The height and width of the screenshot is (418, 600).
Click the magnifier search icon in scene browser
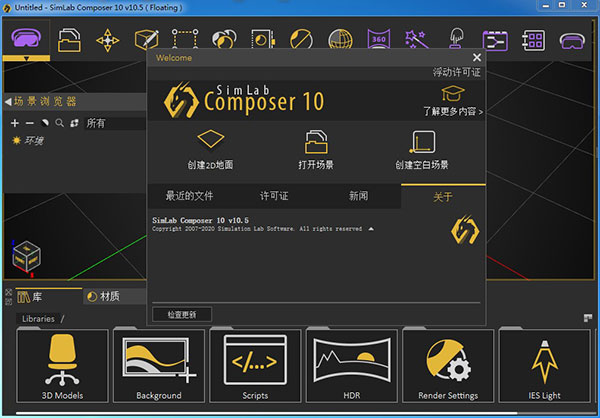pyautogui.click(x=59, y=123)
